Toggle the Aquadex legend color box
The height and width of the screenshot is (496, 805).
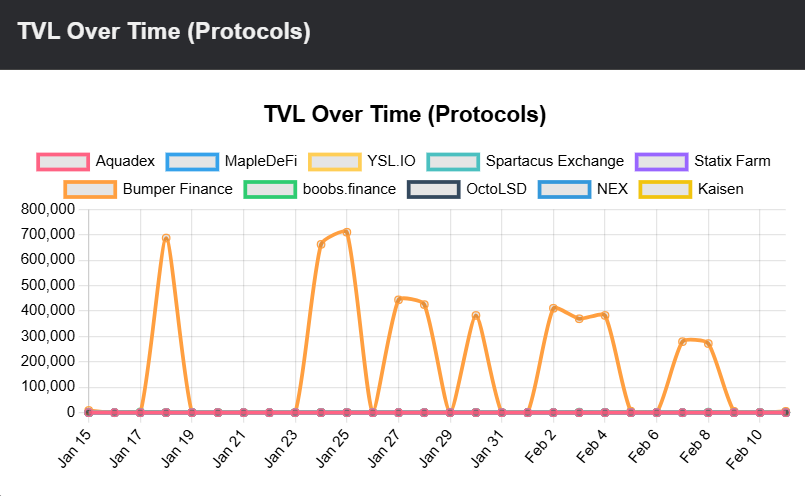click(63, 161)
